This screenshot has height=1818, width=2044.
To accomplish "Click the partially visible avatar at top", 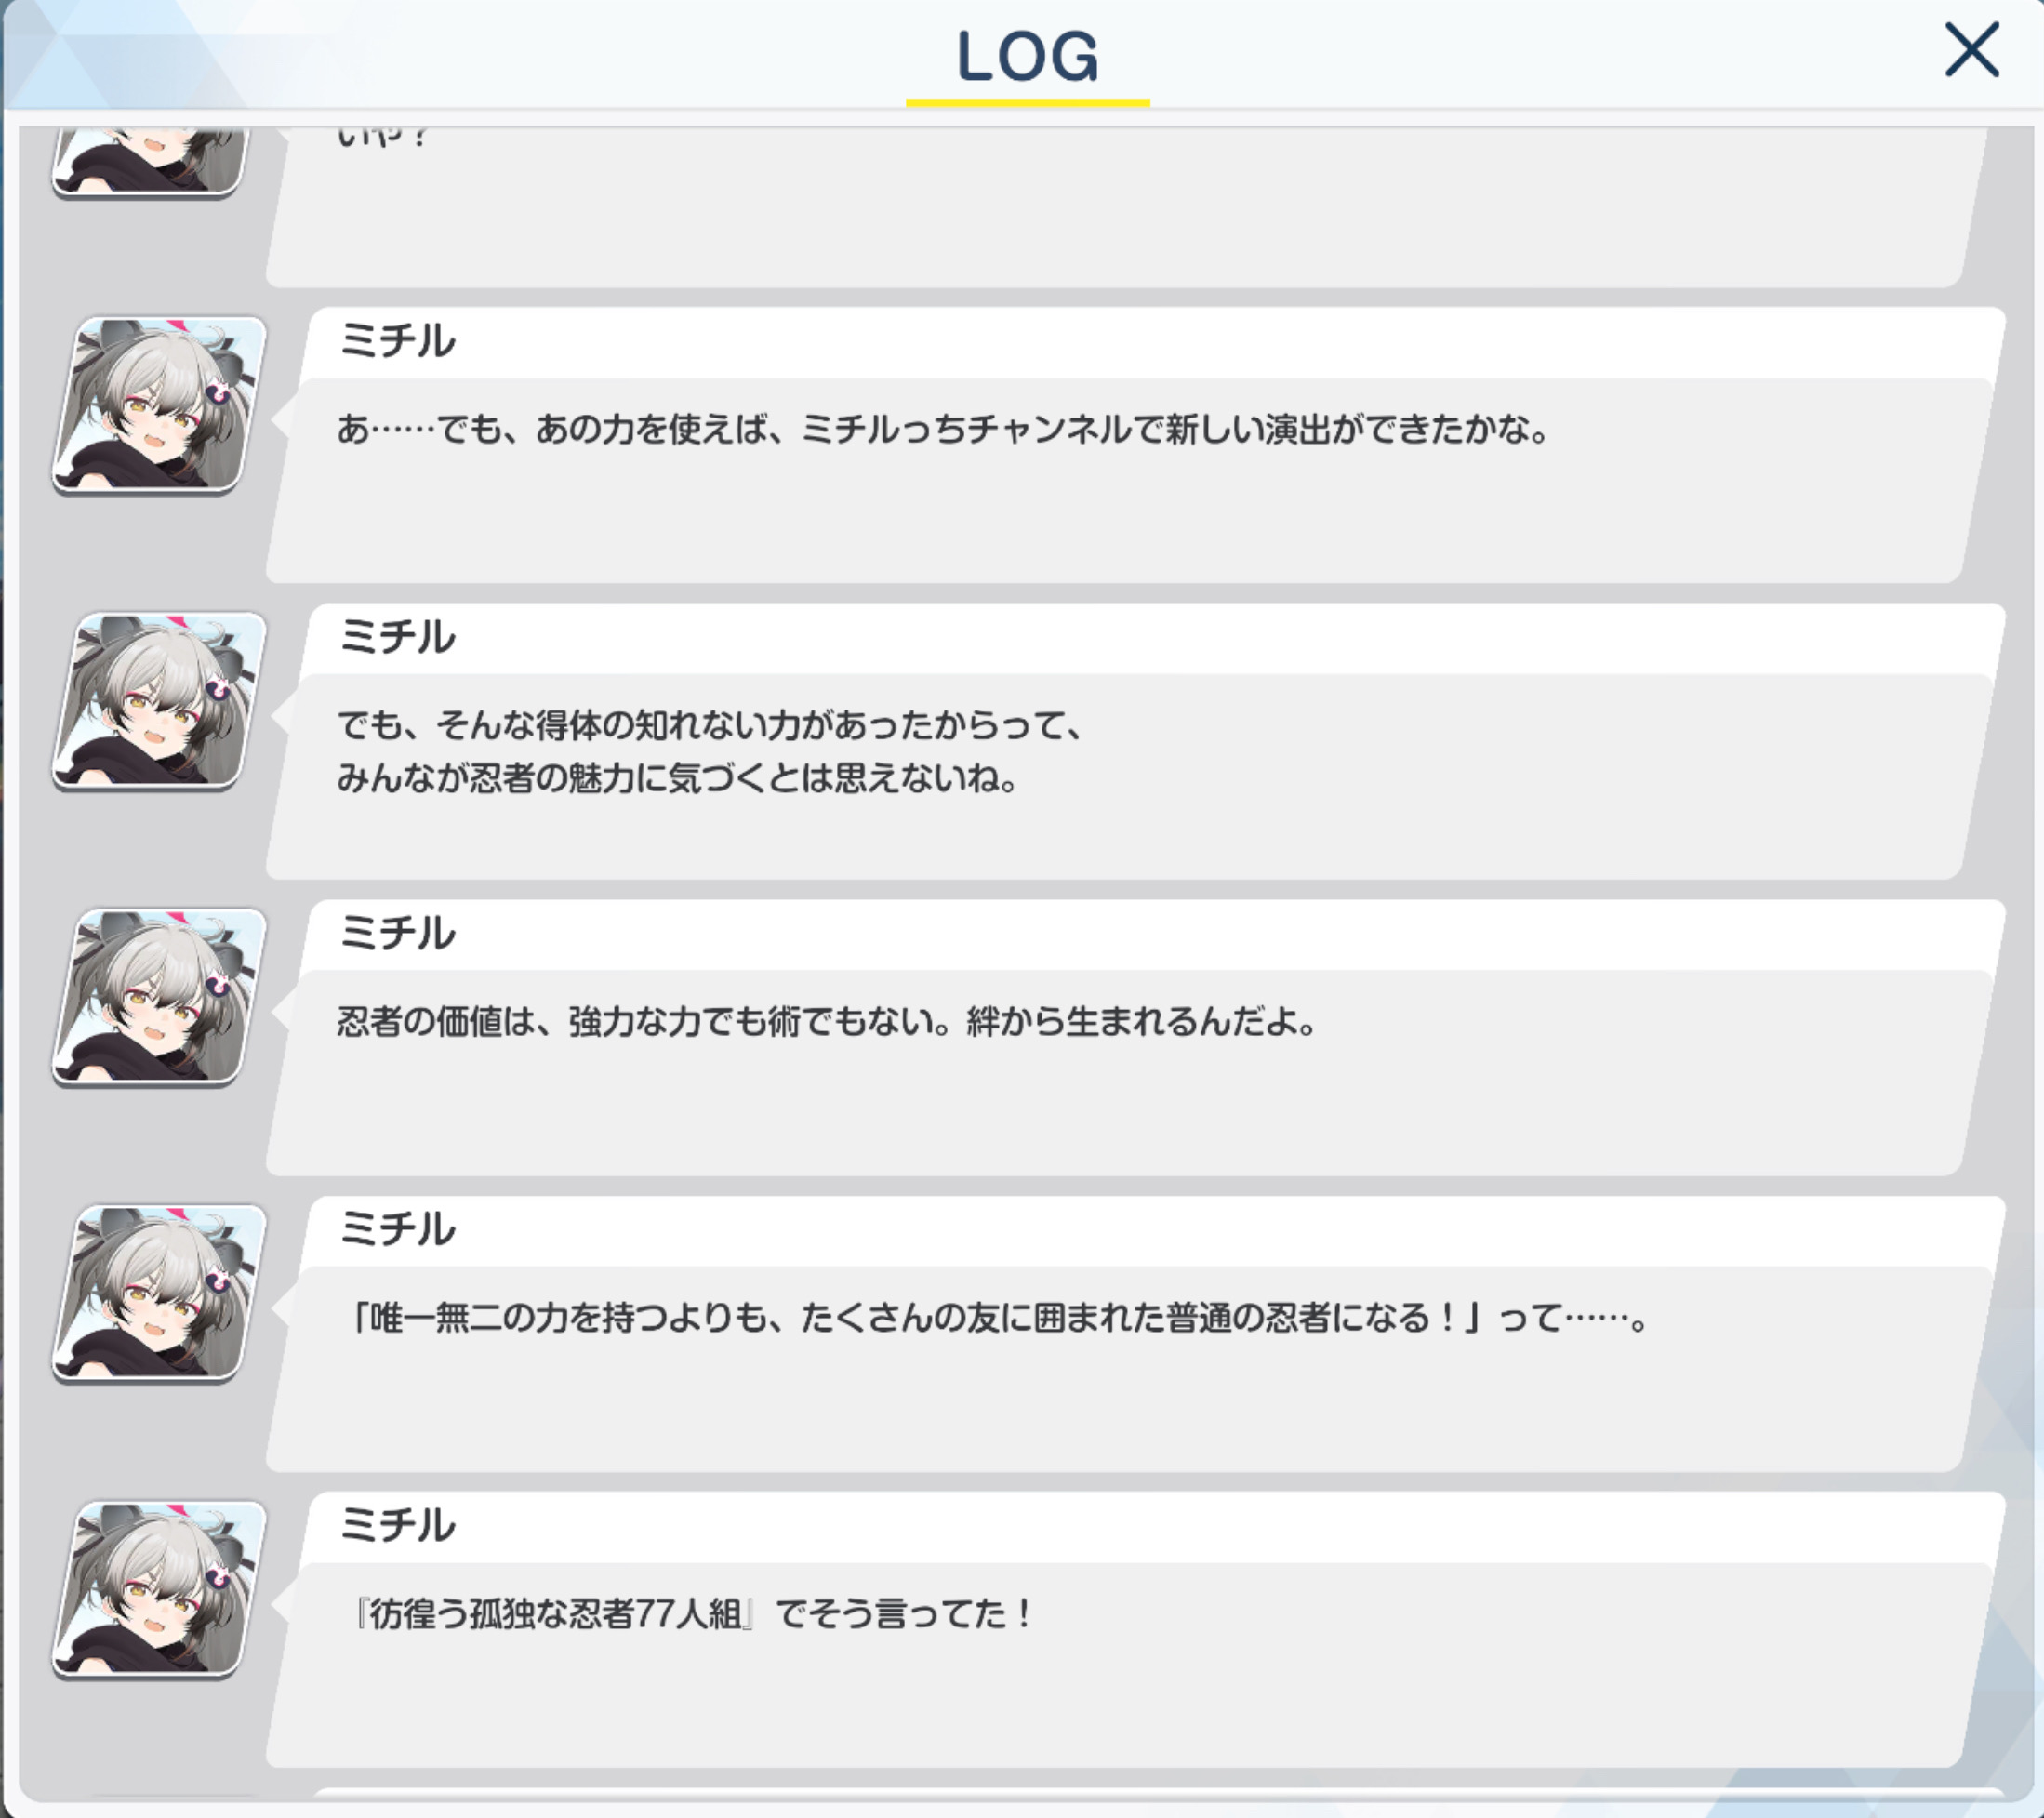I will (x=150, y=160).
